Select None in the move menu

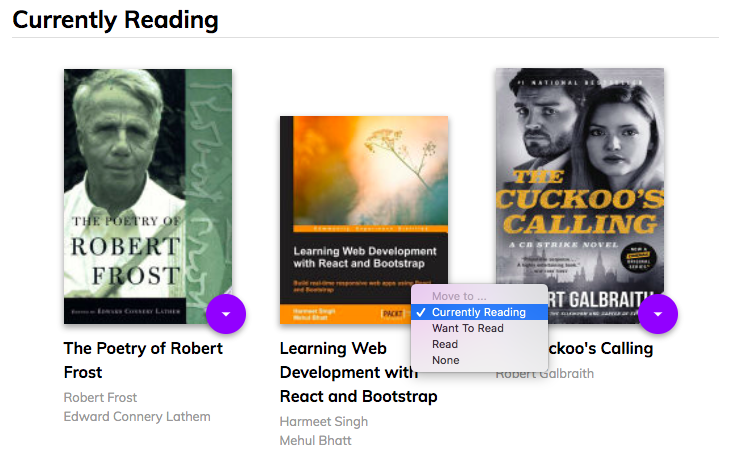(x=479, y=360)
